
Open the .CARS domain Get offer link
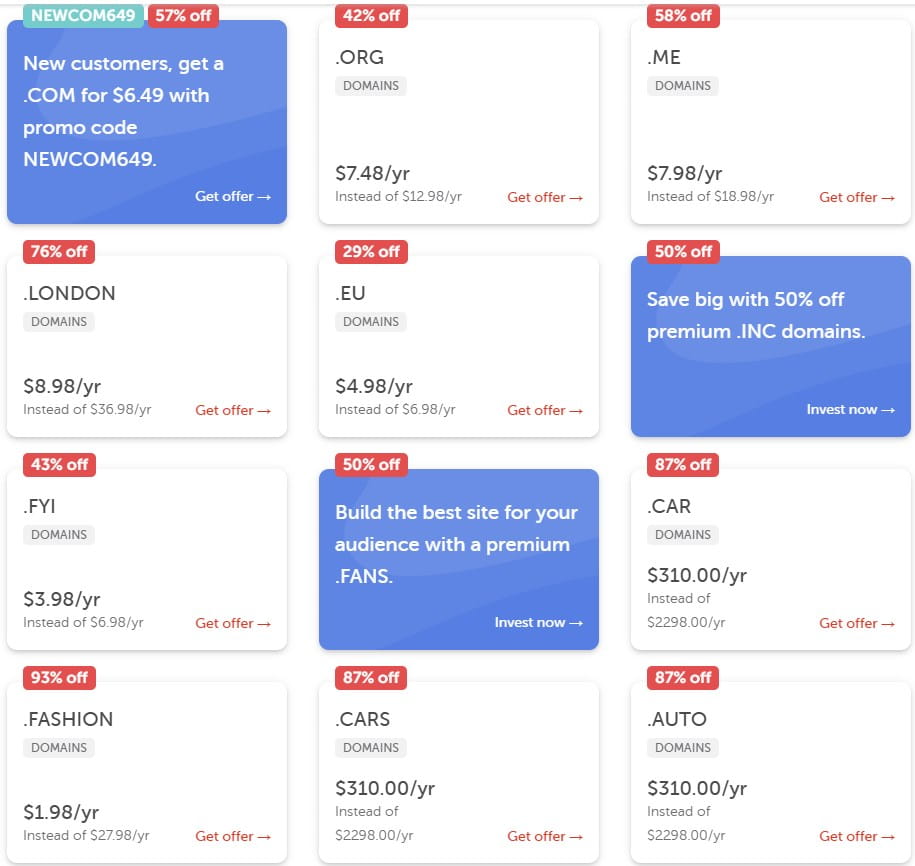(x=545, y=836)
